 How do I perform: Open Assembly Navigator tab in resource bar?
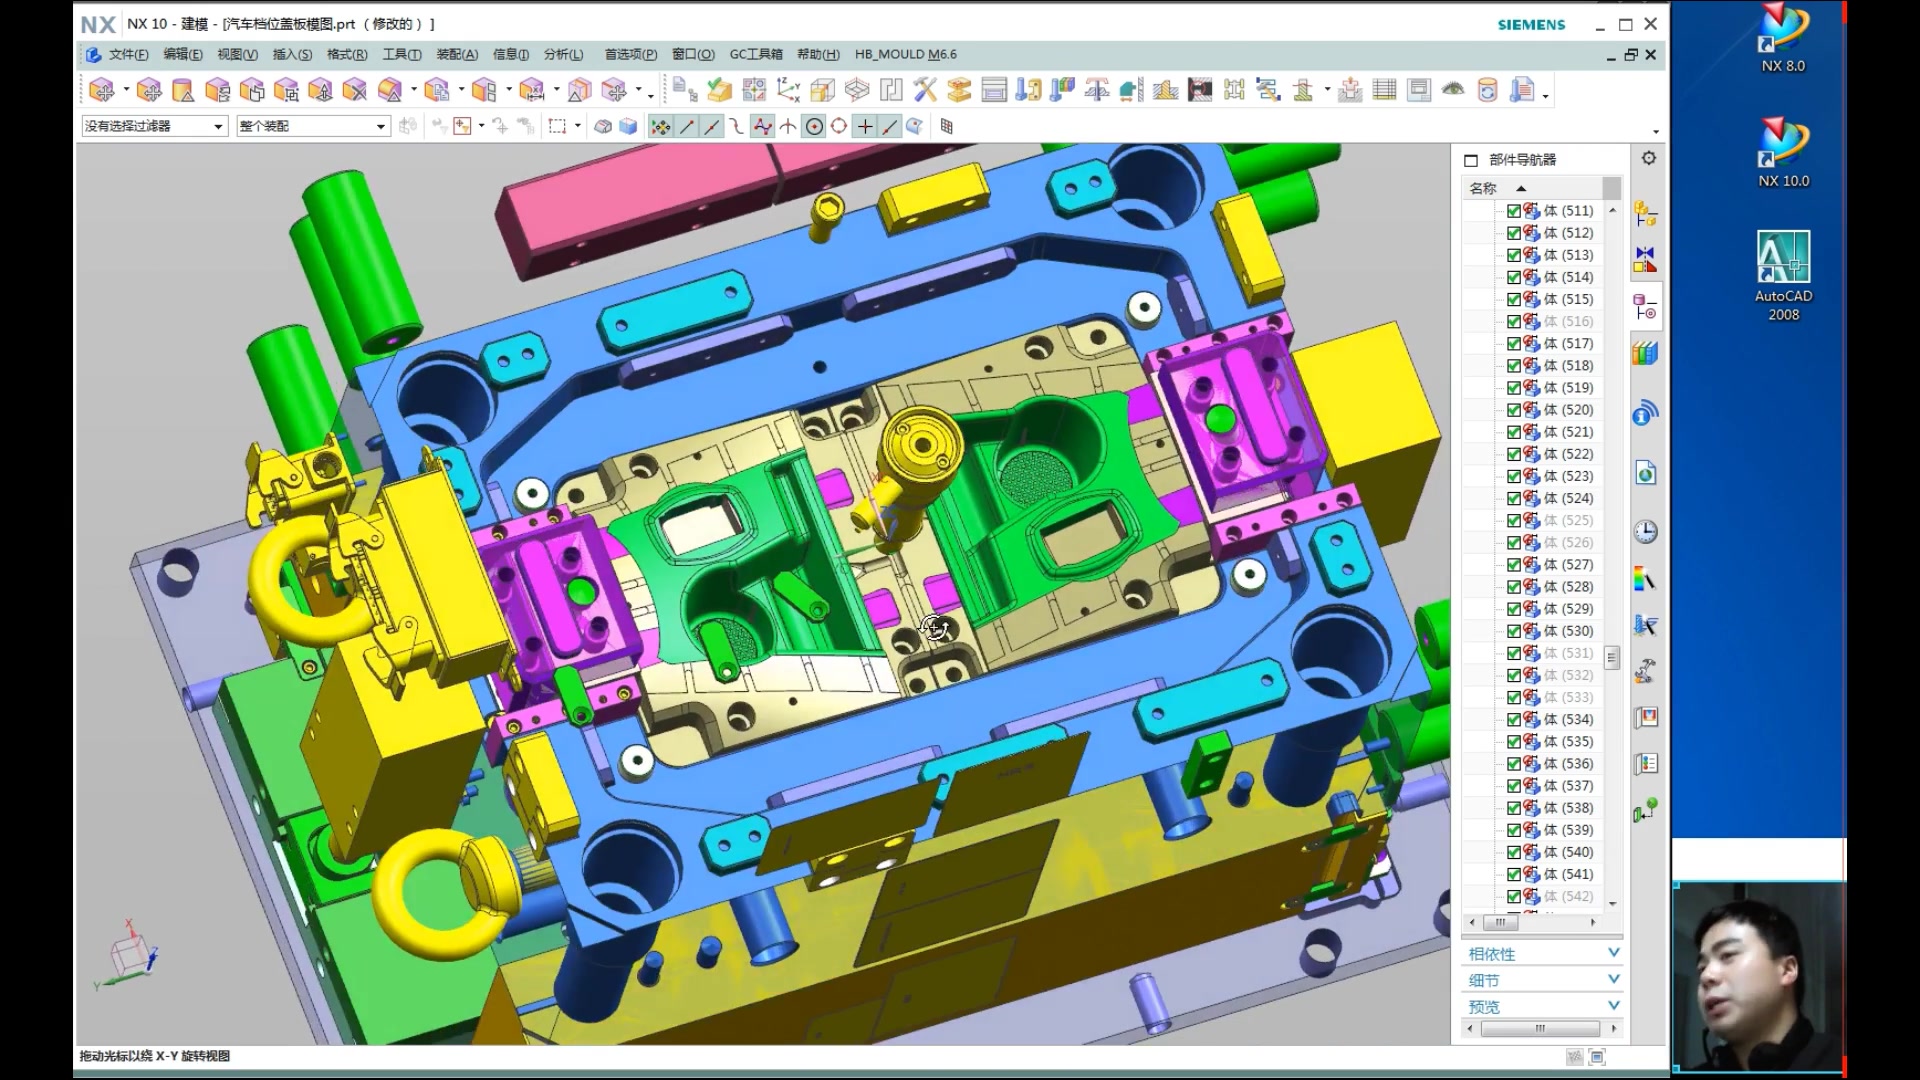coord(1645,213)
